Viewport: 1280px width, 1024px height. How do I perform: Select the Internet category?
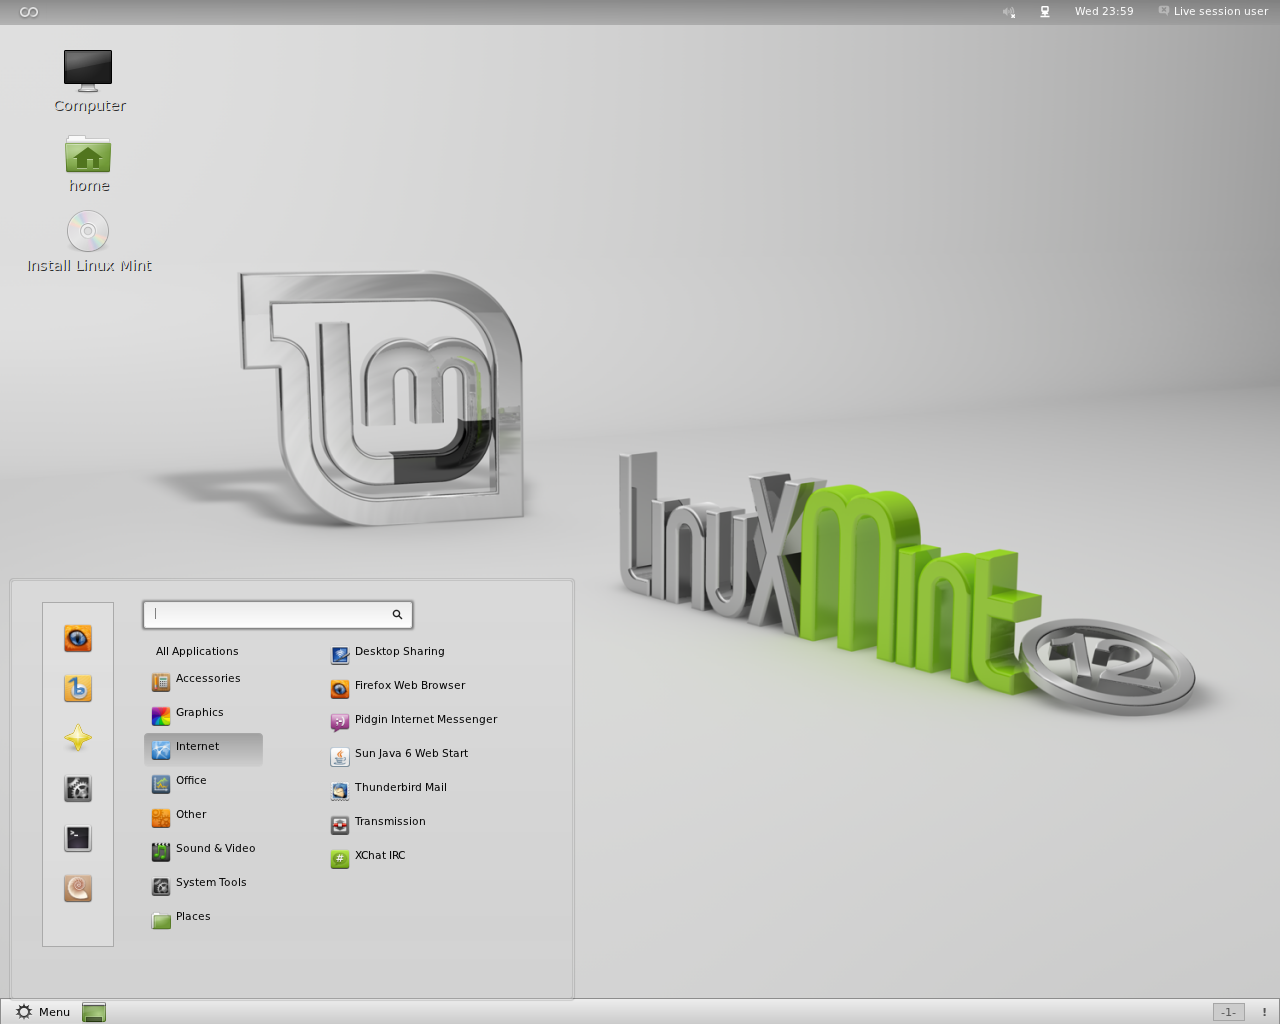click(x=204, y=749)
